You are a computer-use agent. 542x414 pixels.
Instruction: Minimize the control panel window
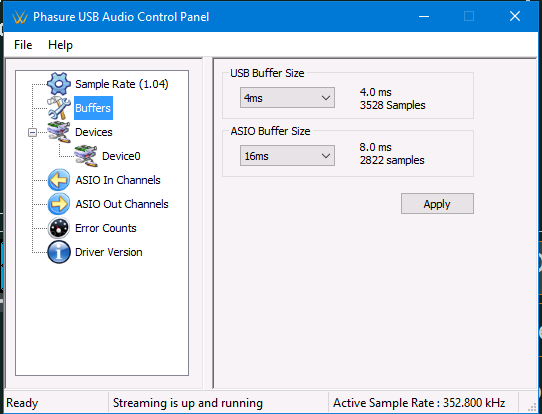coord(424,16)
